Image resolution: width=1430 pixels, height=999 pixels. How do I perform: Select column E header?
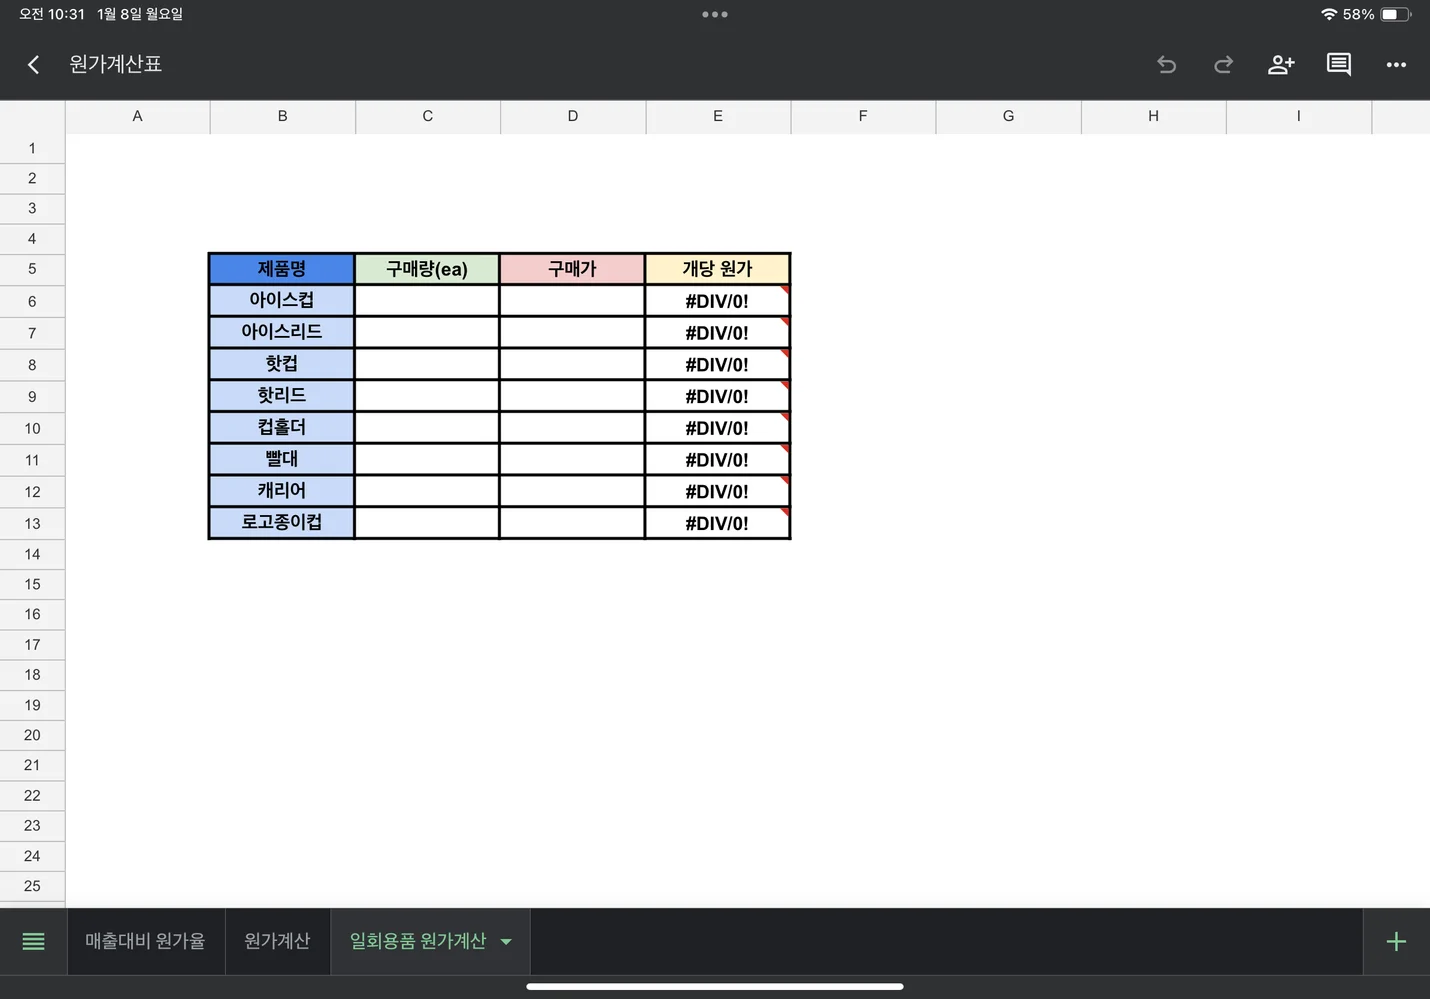click(x=718, y=116)
